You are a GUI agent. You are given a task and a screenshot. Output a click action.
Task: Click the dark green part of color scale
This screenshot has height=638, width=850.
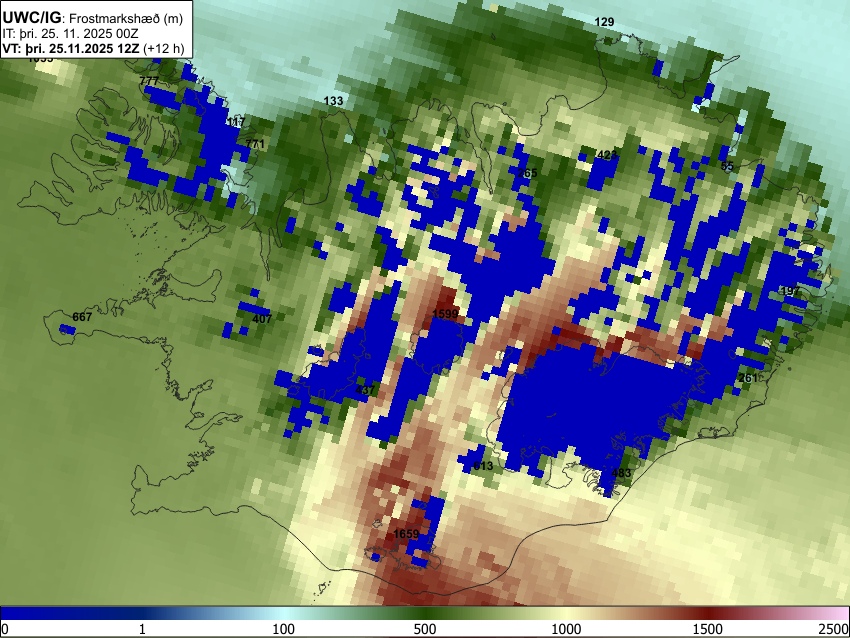pos(425,614)
